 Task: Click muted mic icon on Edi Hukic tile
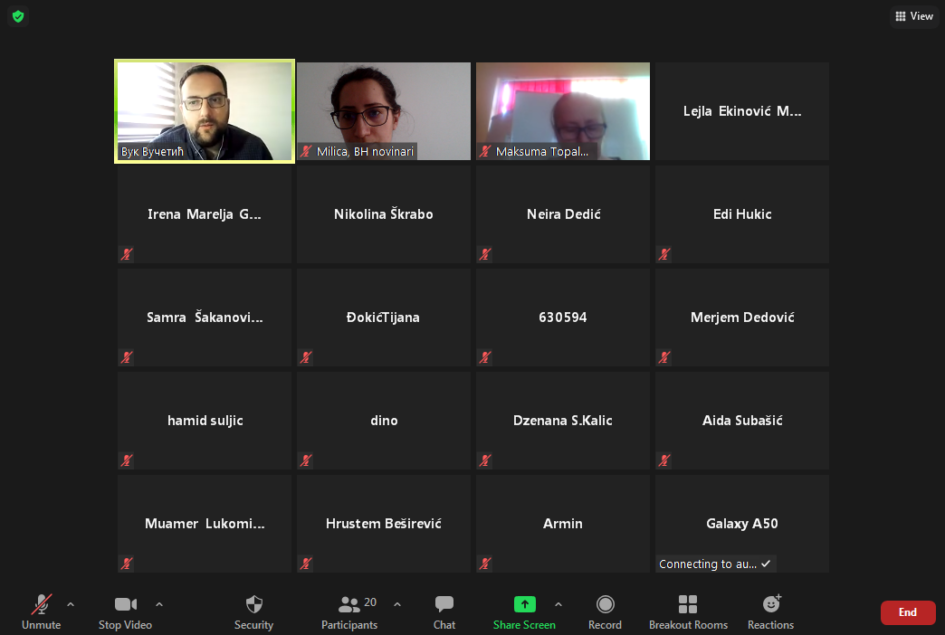click(664, 254)
